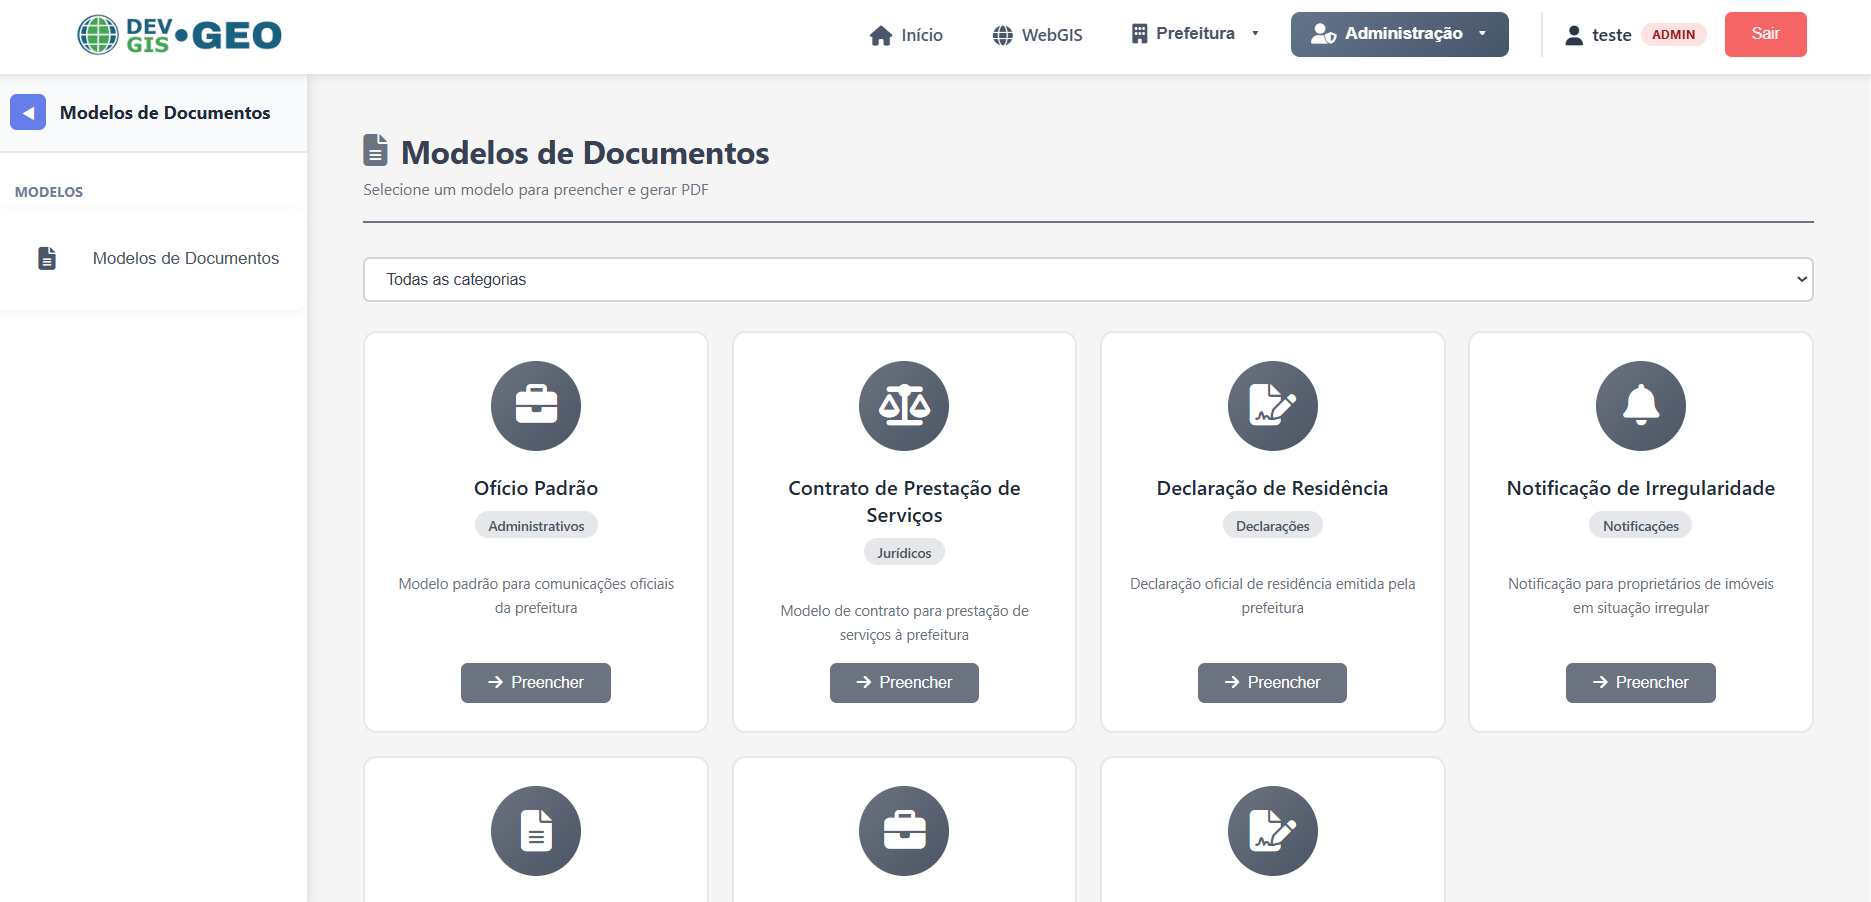Click the user profile icon next to teste

pos(1574,33)
